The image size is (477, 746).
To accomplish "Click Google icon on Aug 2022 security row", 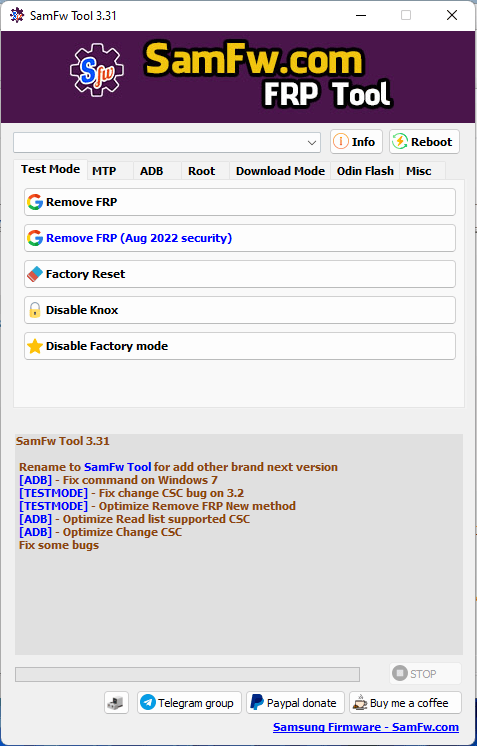I will 35,238.
